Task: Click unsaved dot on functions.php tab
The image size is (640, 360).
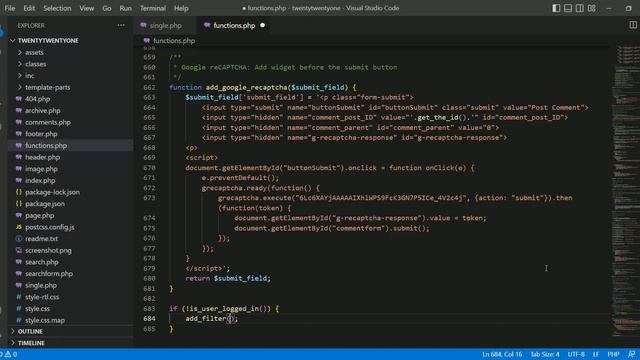Action: click(x=262, y=25)
